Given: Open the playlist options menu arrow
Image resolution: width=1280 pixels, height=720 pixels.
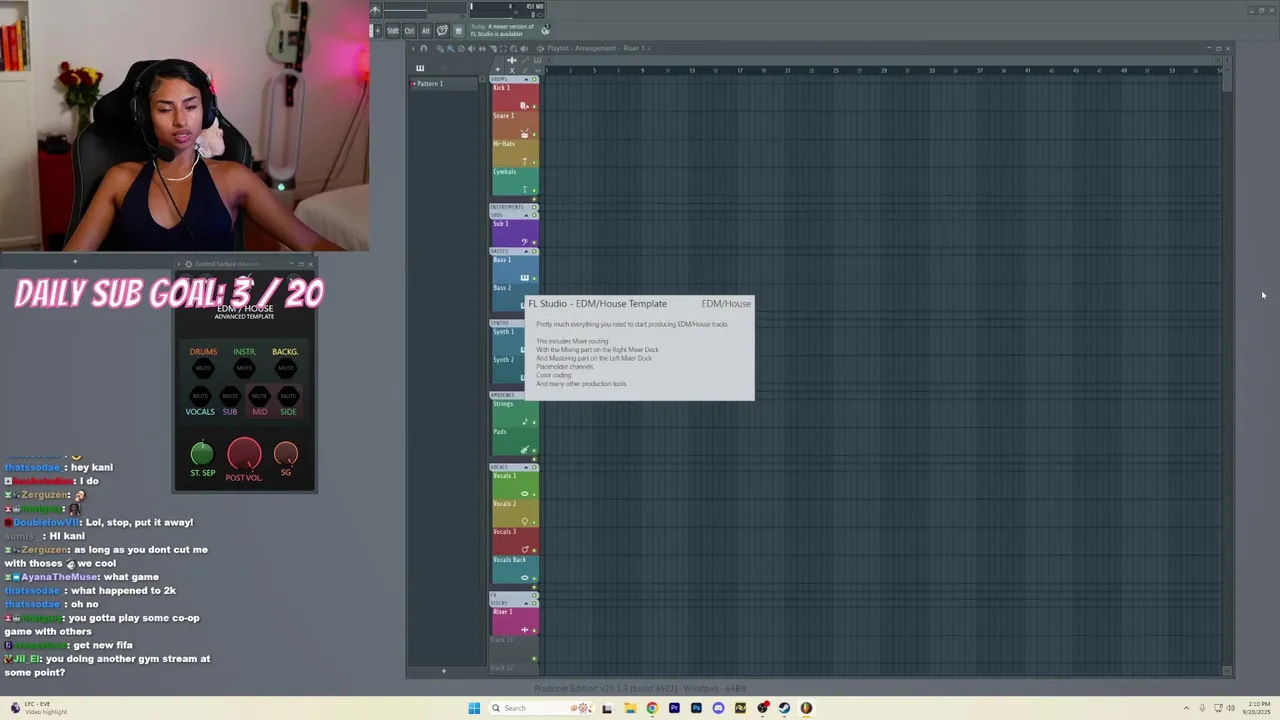Looking at the screenshot, I should click(x=413, y=48).
